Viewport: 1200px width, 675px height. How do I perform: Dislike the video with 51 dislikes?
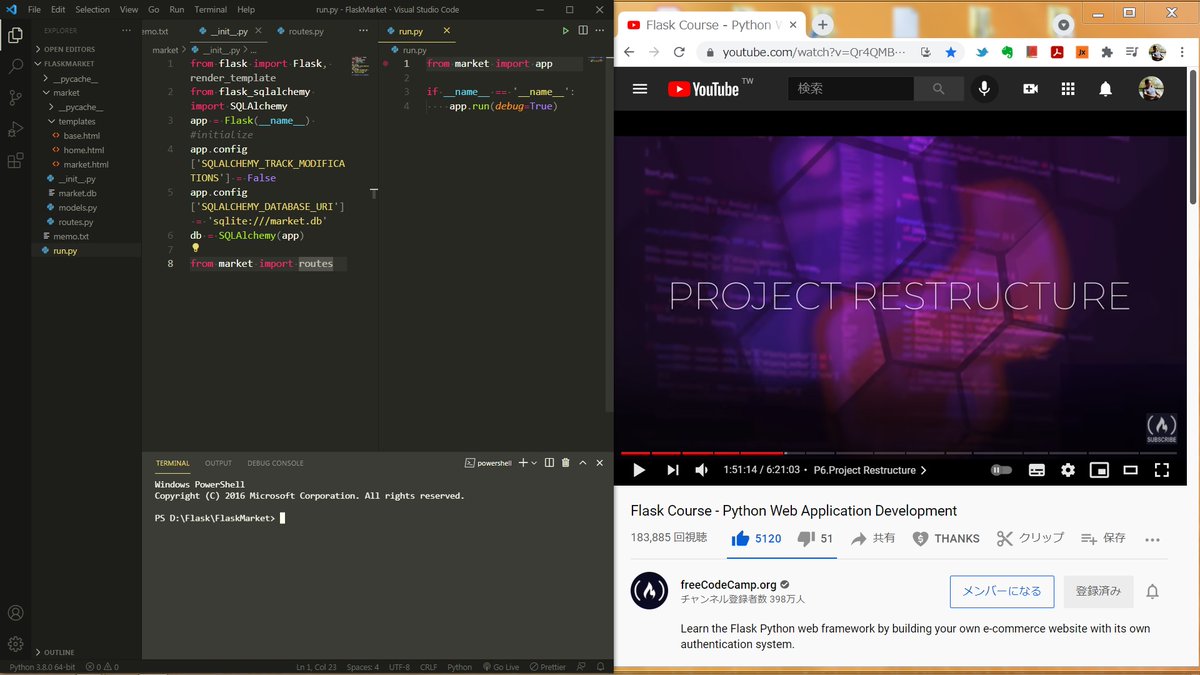[815, 538]
